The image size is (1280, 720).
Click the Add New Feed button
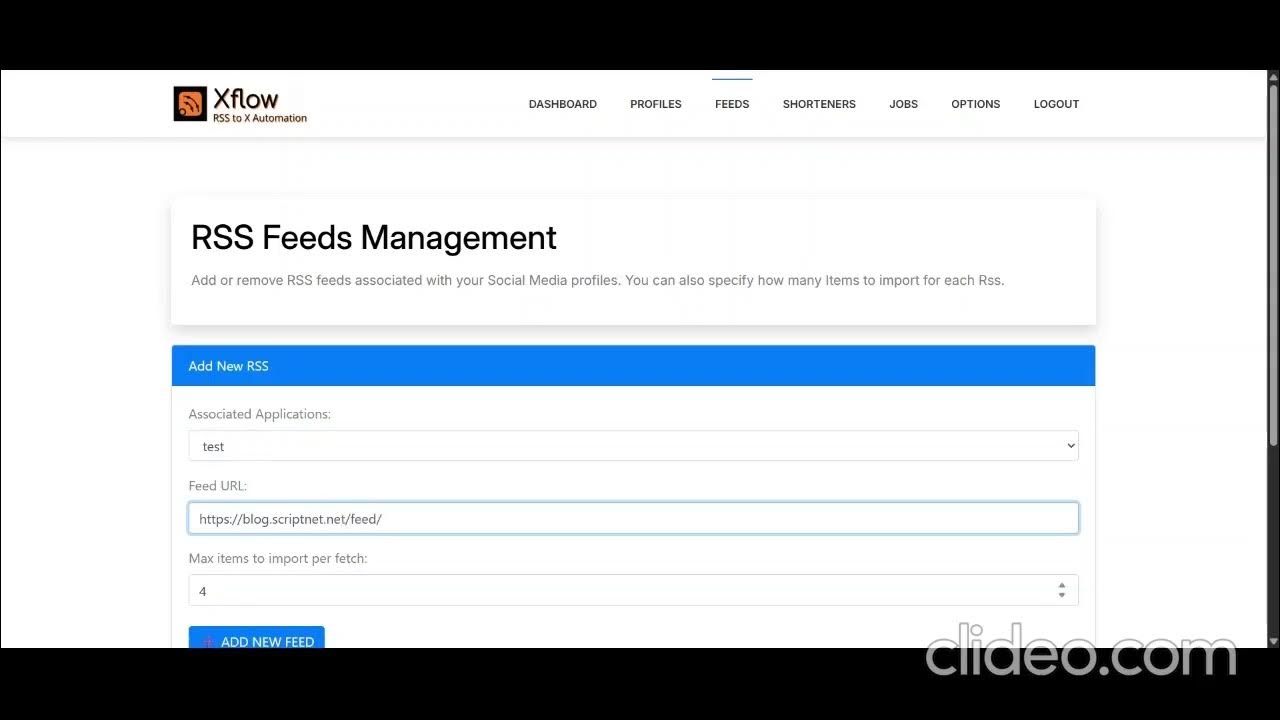tap(257, 638)
